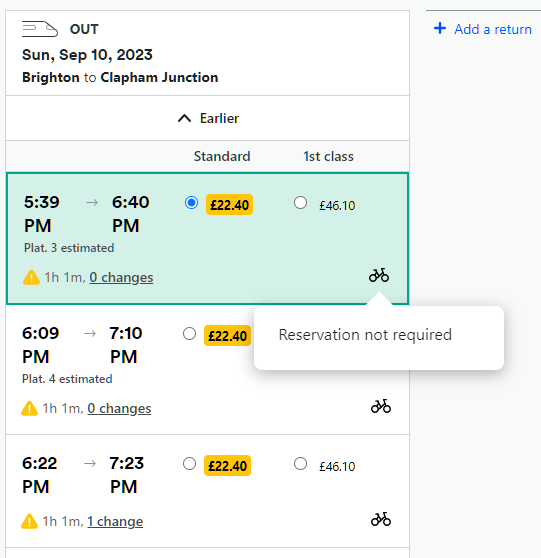Screen dimensions: 541x558
Task: Click the bicycle icon on 6:22 PM train
Action: point(381,519)
